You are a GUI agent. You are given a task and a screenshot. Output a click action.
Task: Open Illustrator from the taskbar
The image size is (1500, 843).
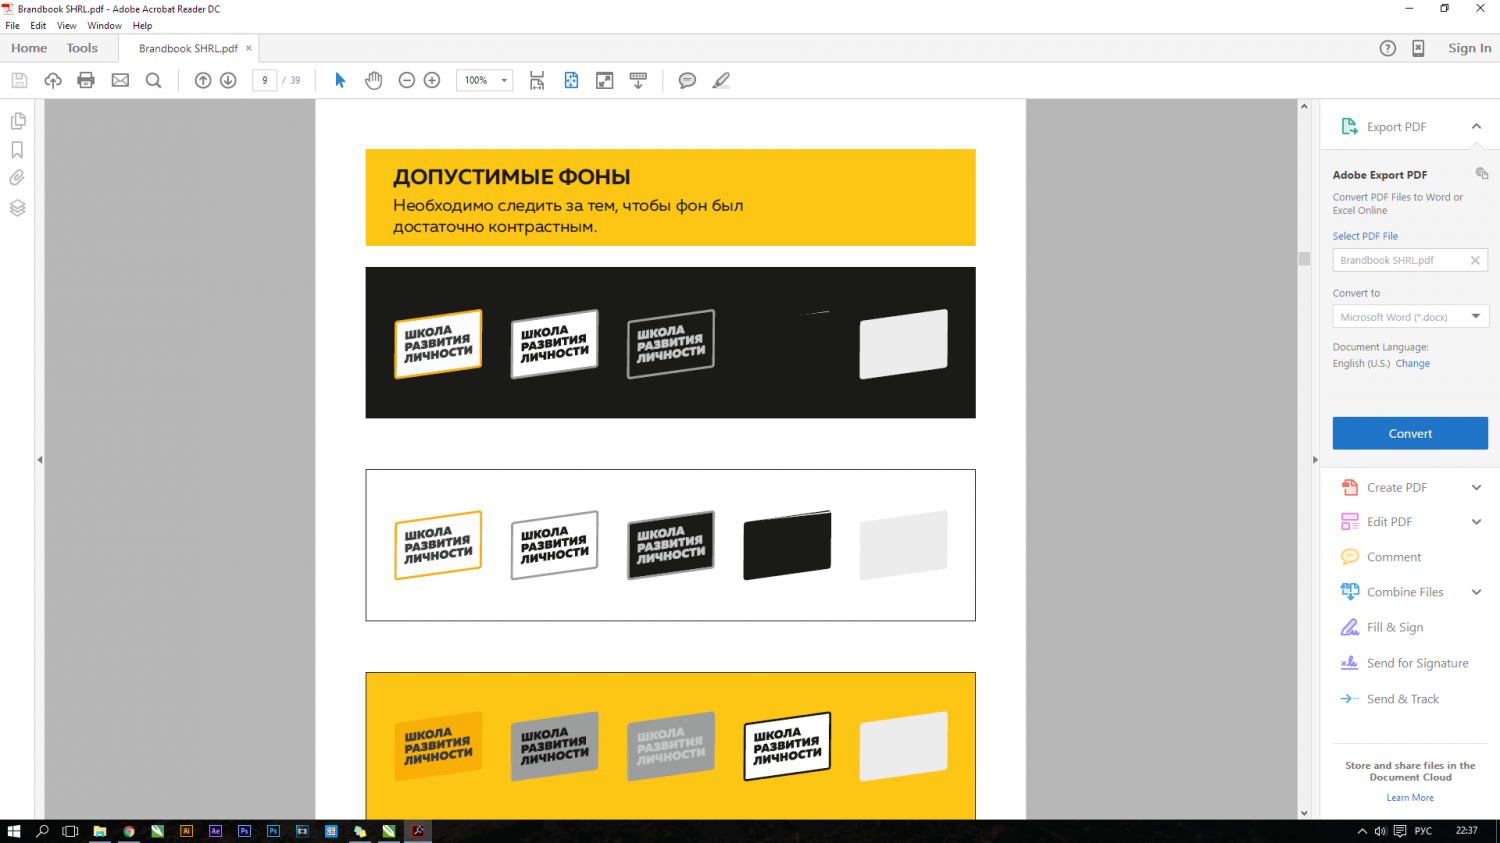tap(186, 831)
